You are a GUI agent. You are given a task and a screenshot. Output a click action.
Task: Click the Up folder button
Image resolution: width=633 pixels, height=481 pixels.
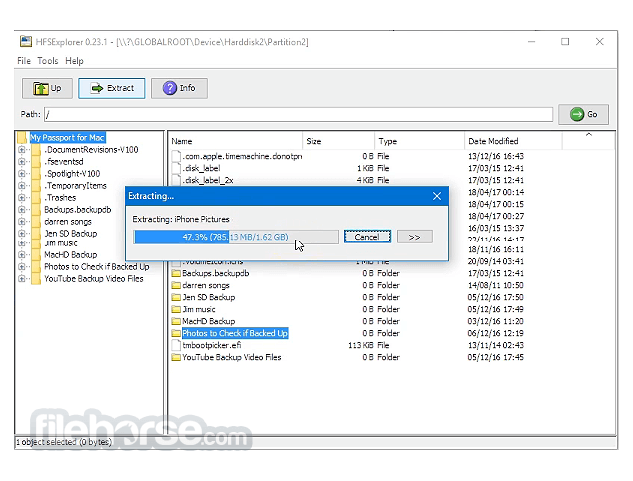pyautogui.click(x=47, y=88)
